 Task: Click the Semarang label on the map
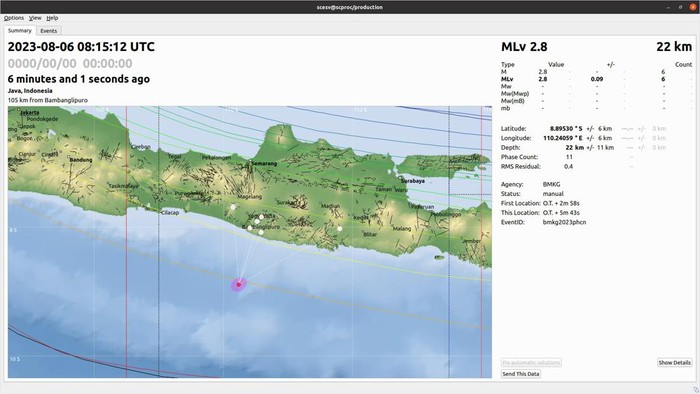[x=264, y=164]
